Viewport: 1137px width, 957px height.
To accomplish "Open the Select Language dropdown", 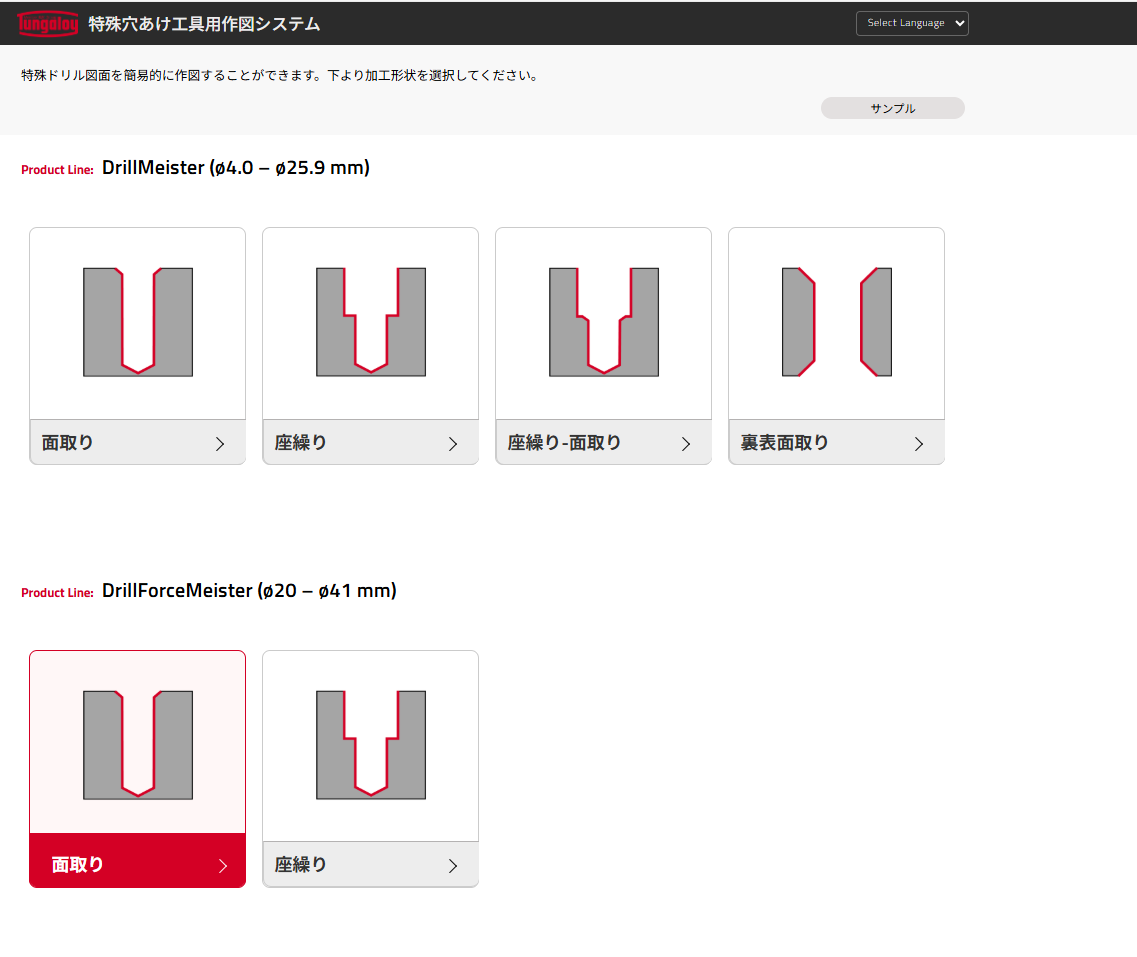I will coord(911,23).
